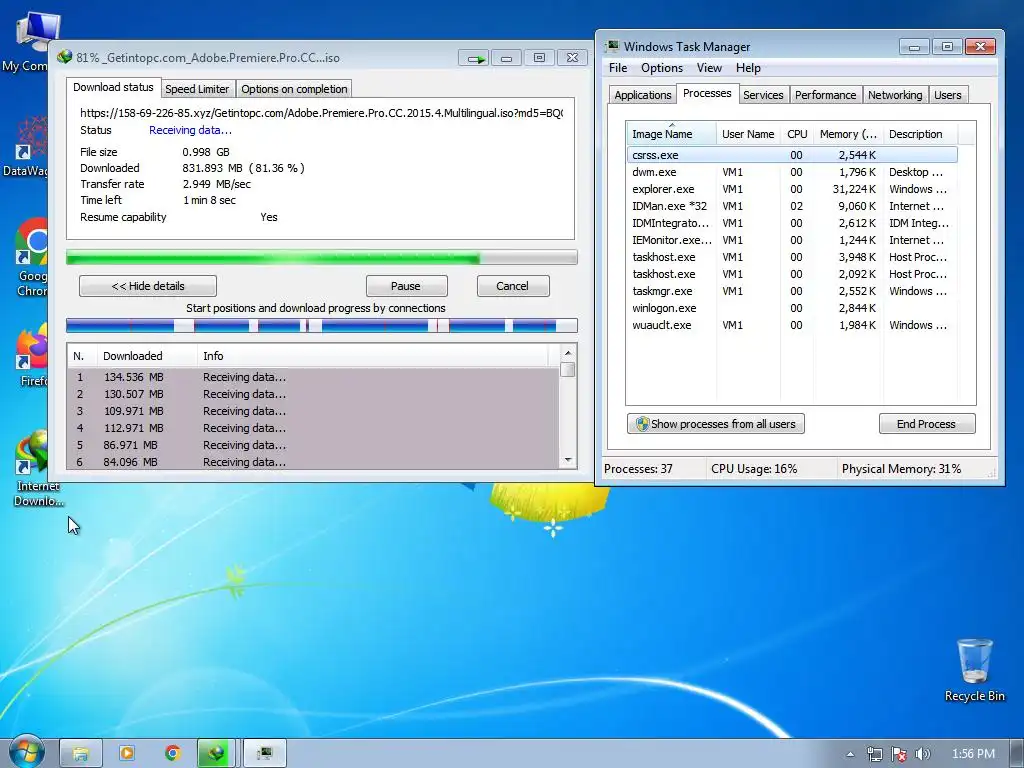Click the Info column header in connections list

pyautogui.click(x=372, y=356)
